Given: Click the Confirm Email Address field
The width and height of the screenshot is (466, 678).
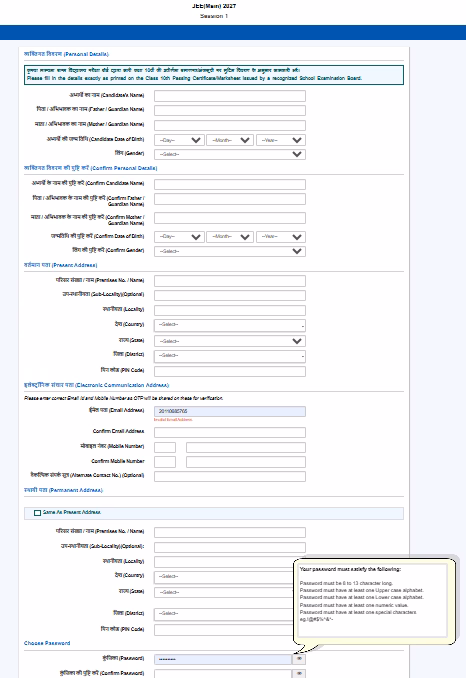Looking at the screenshot, I should (230, 432).
